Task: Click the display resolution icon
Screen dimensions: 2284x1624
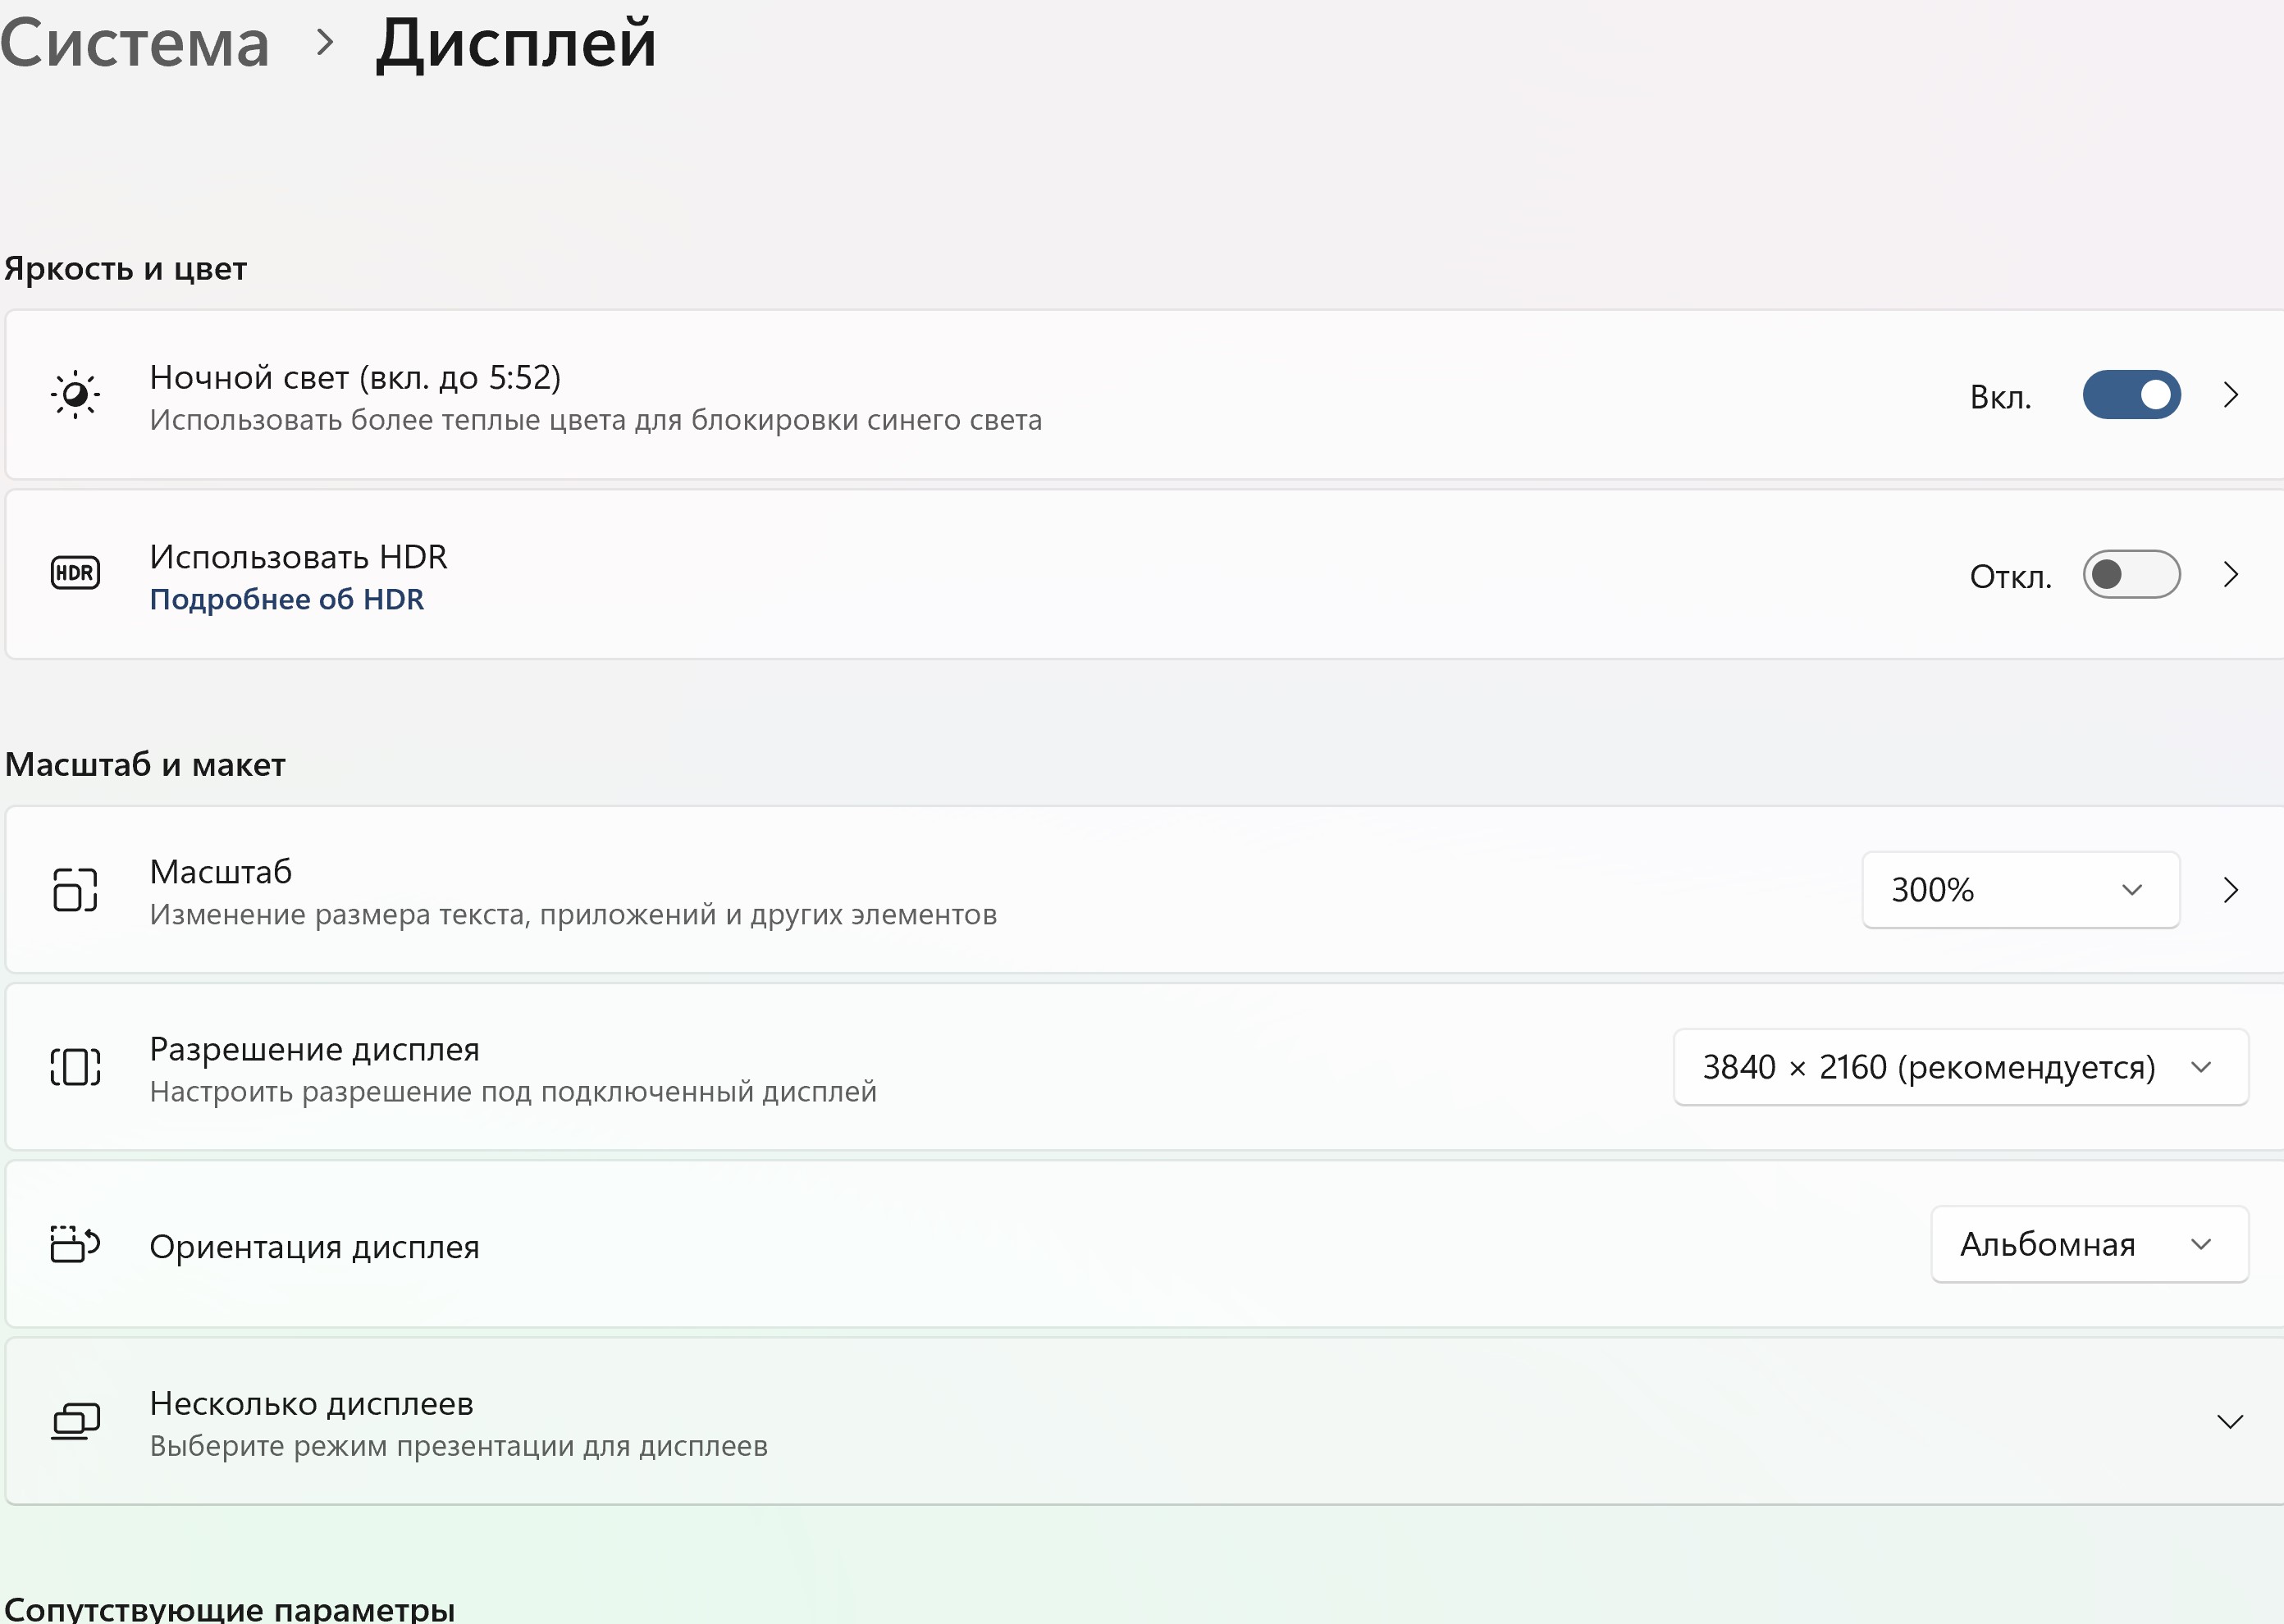Action: tap(75, 1067)
